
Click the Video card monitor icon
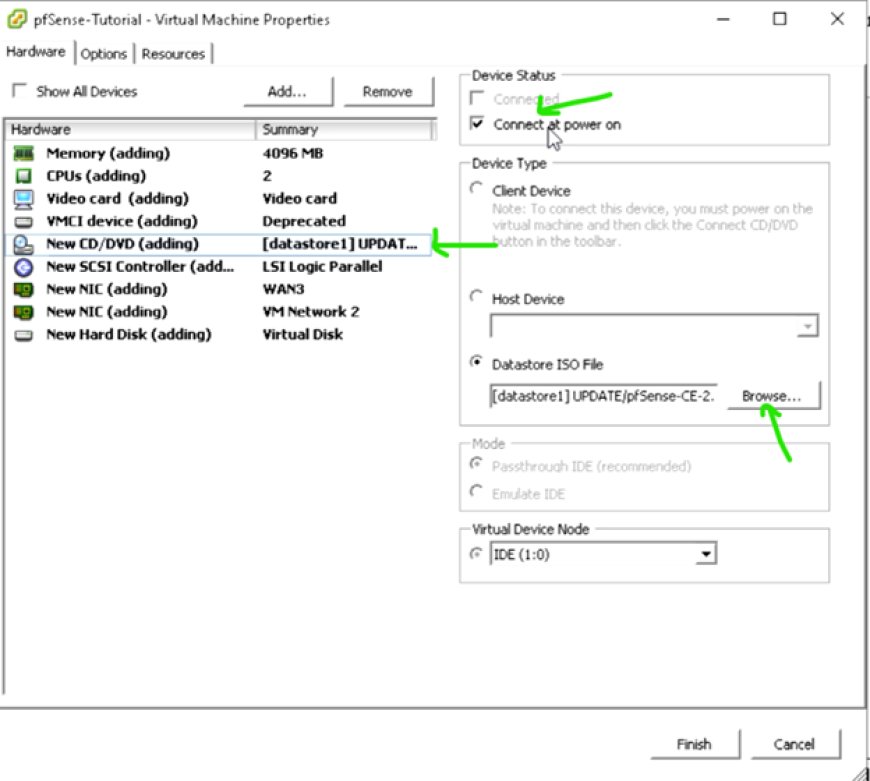tap(23, 199)
